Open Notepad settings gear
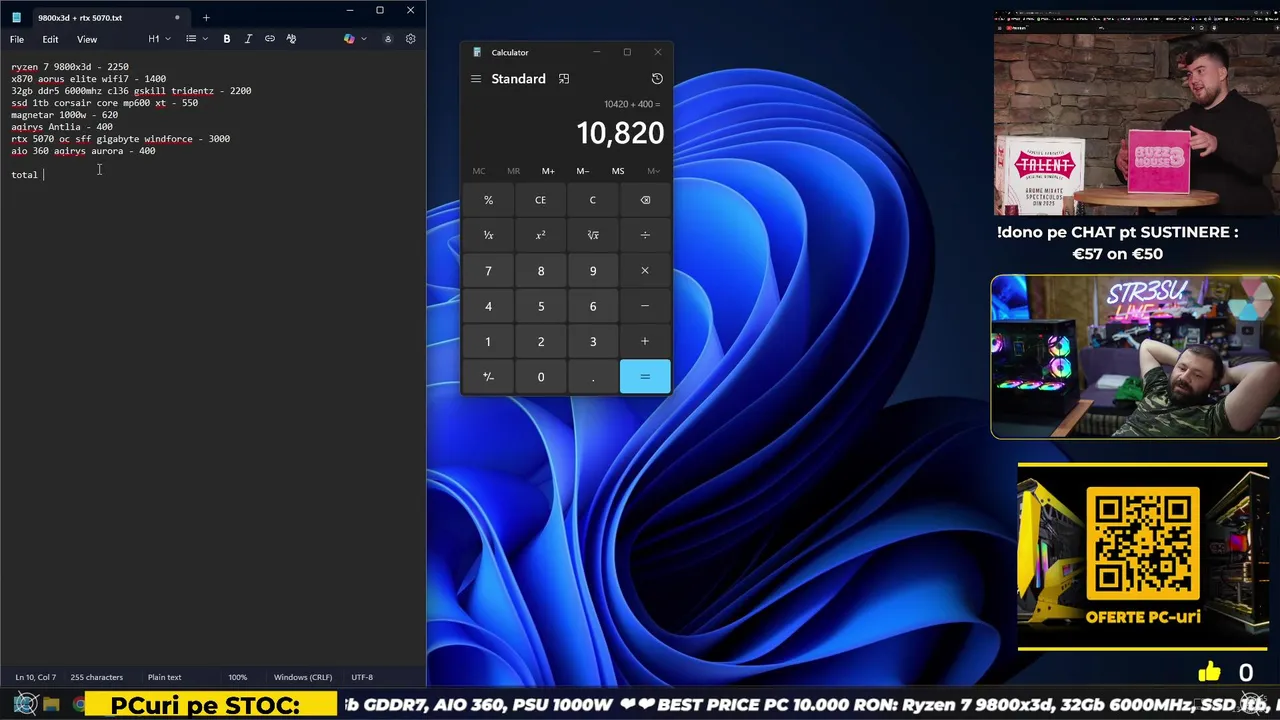 pyautogui.click(x=410, y=39)
